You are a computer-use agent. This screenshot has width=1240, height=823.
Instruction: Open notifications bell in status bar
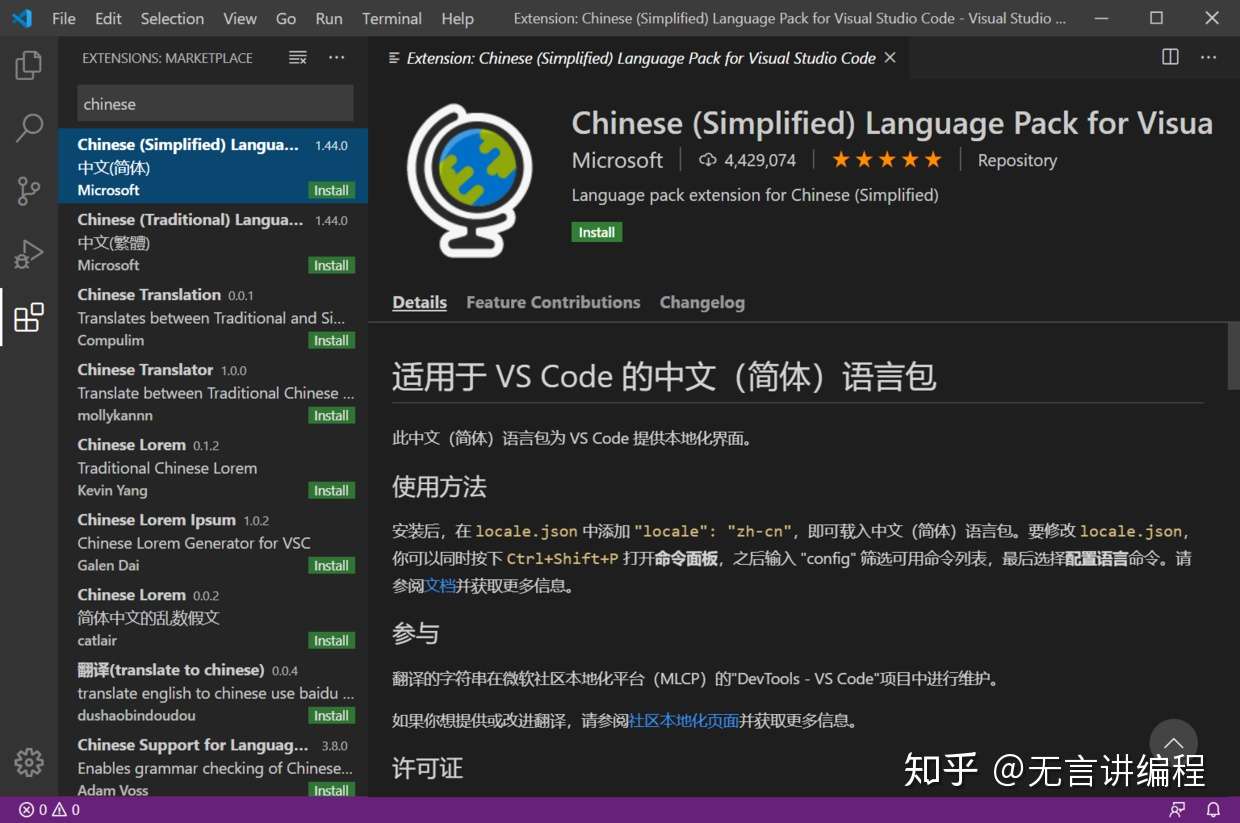1213,810
